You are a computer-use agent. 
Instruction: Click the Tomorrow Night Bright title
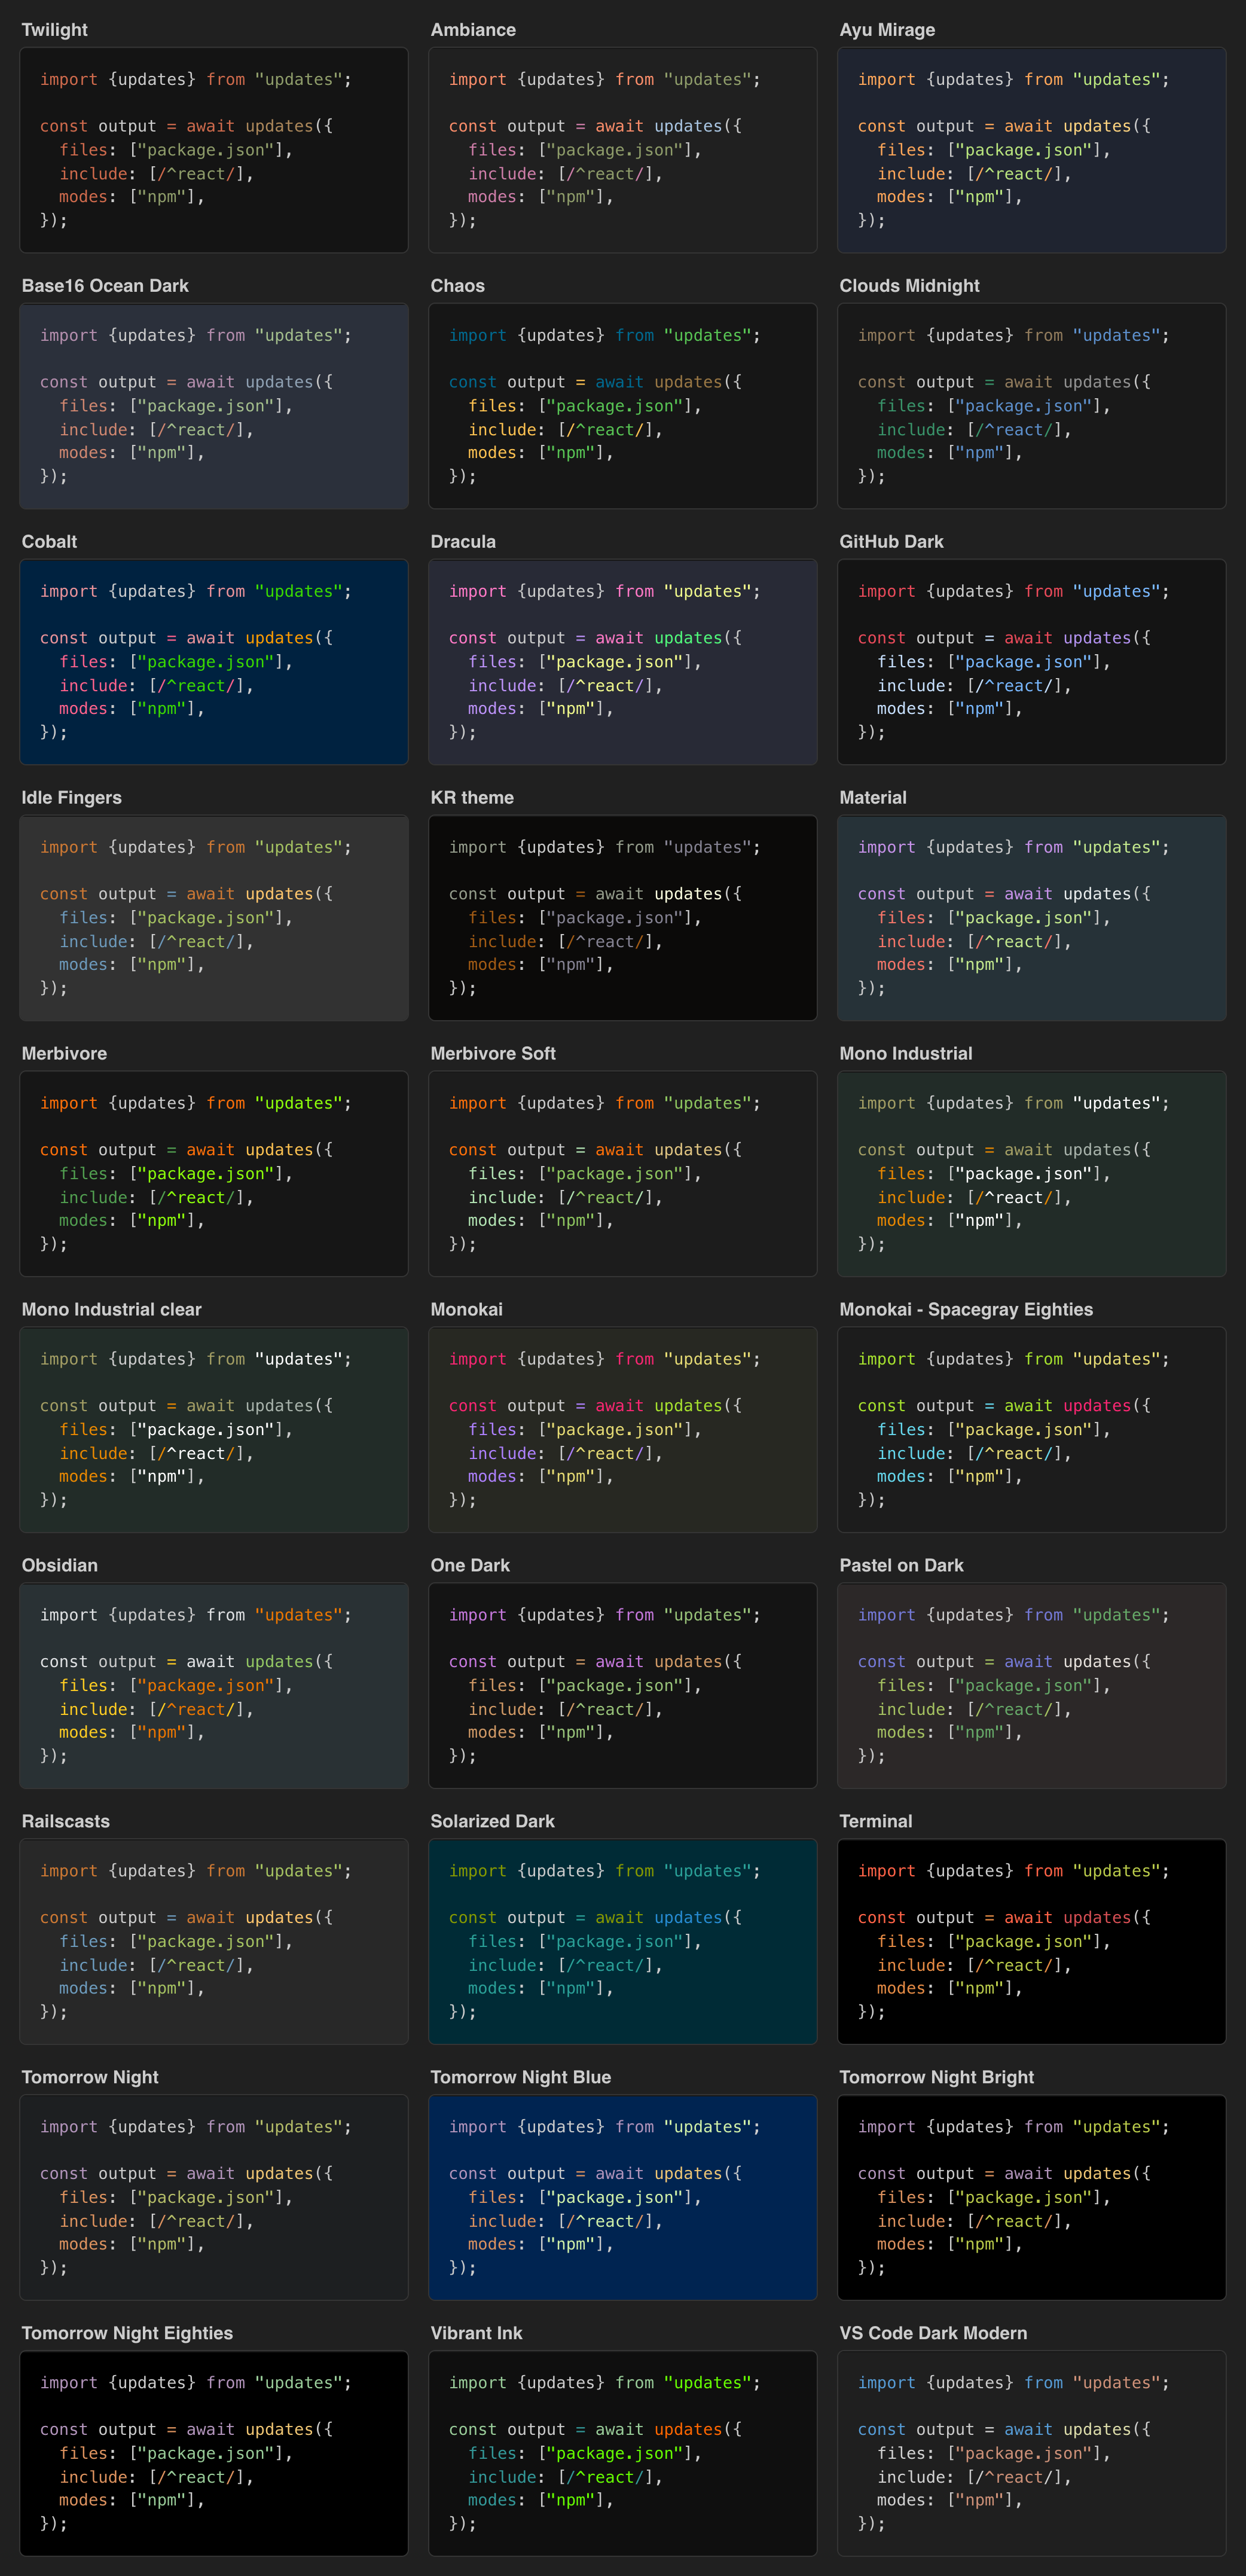click(936, 2078)
